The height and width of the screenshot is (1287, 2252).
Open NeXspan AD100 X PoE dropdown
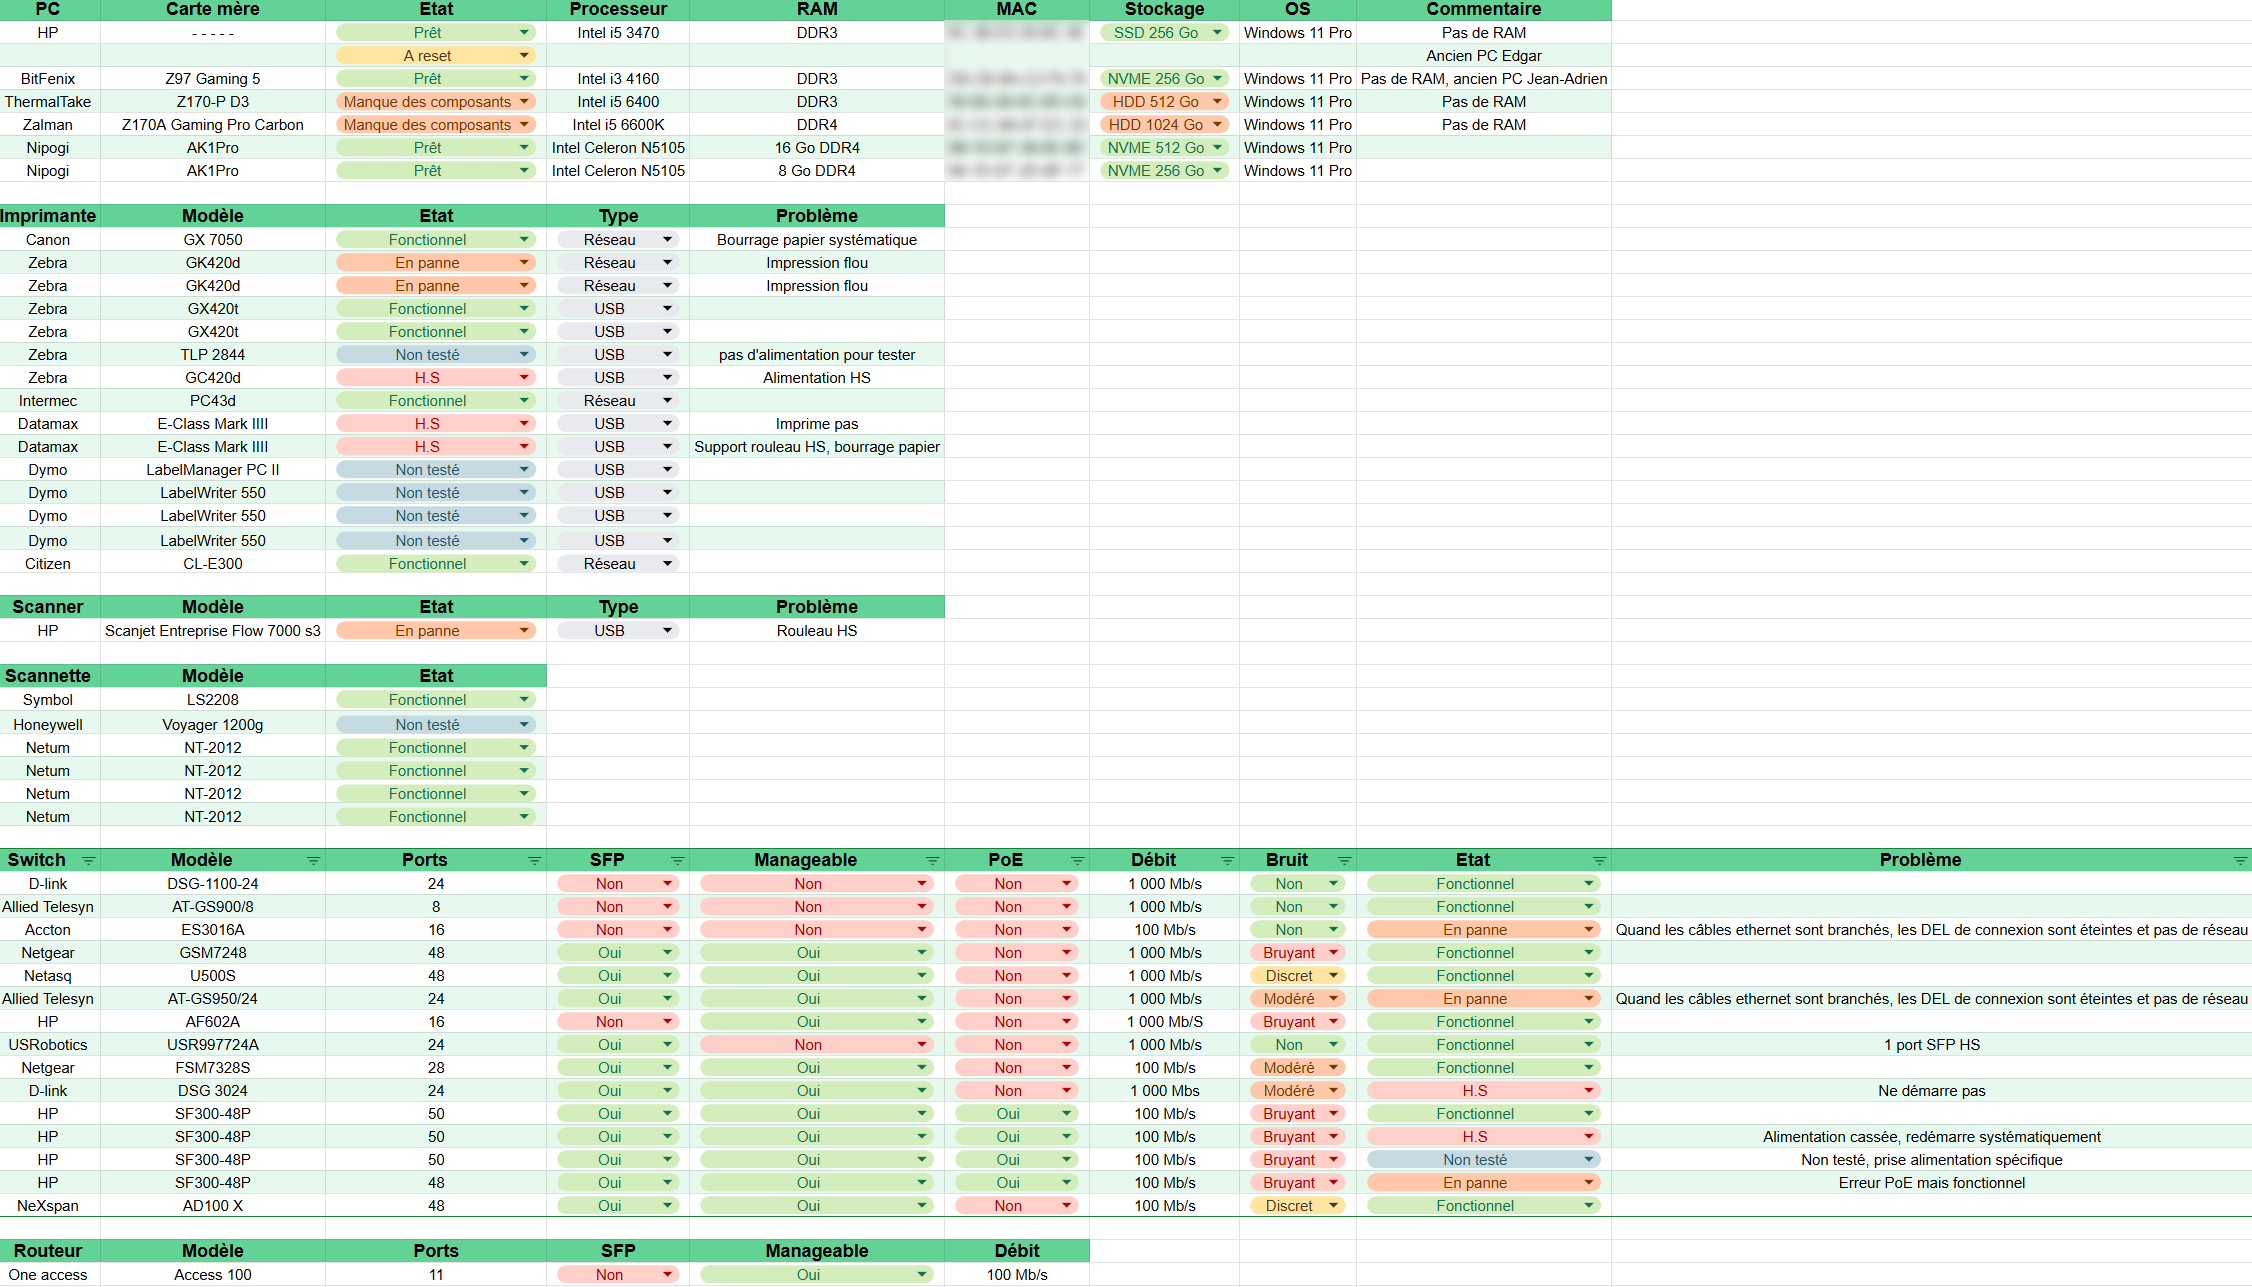[1017, 1206]
